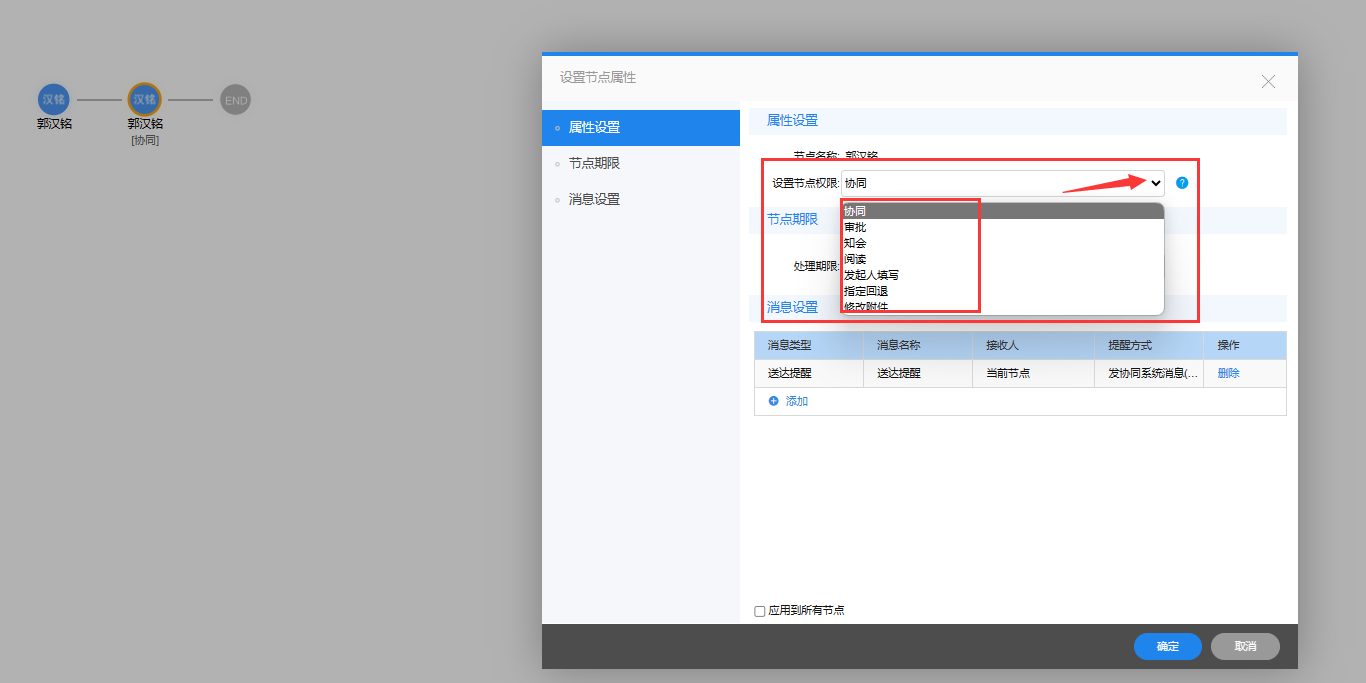Click the END workflow node
Screen dimensions: 1366x683
point(235,100)
